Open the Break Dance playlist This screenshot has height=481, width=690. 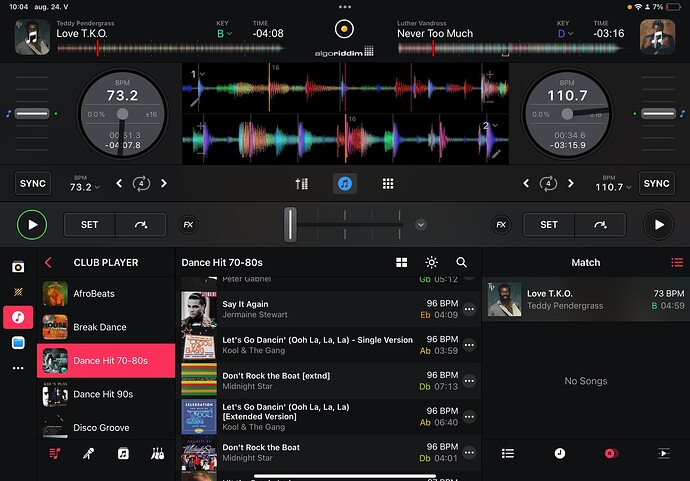tap(106, 327)
